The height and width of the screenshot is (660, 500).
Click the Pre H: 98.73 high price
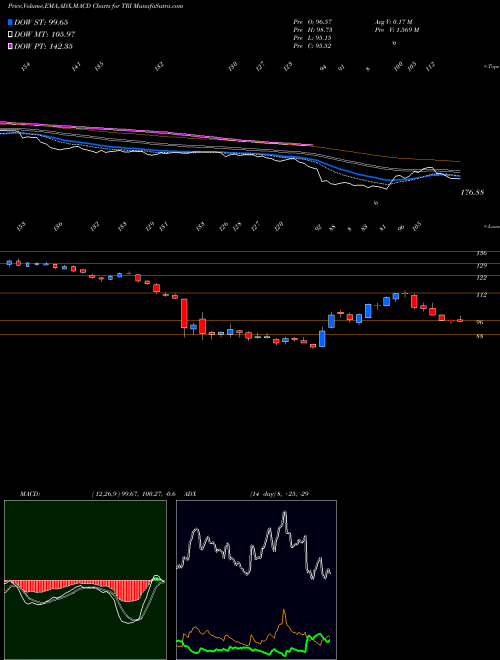click(x=312, y=30)
